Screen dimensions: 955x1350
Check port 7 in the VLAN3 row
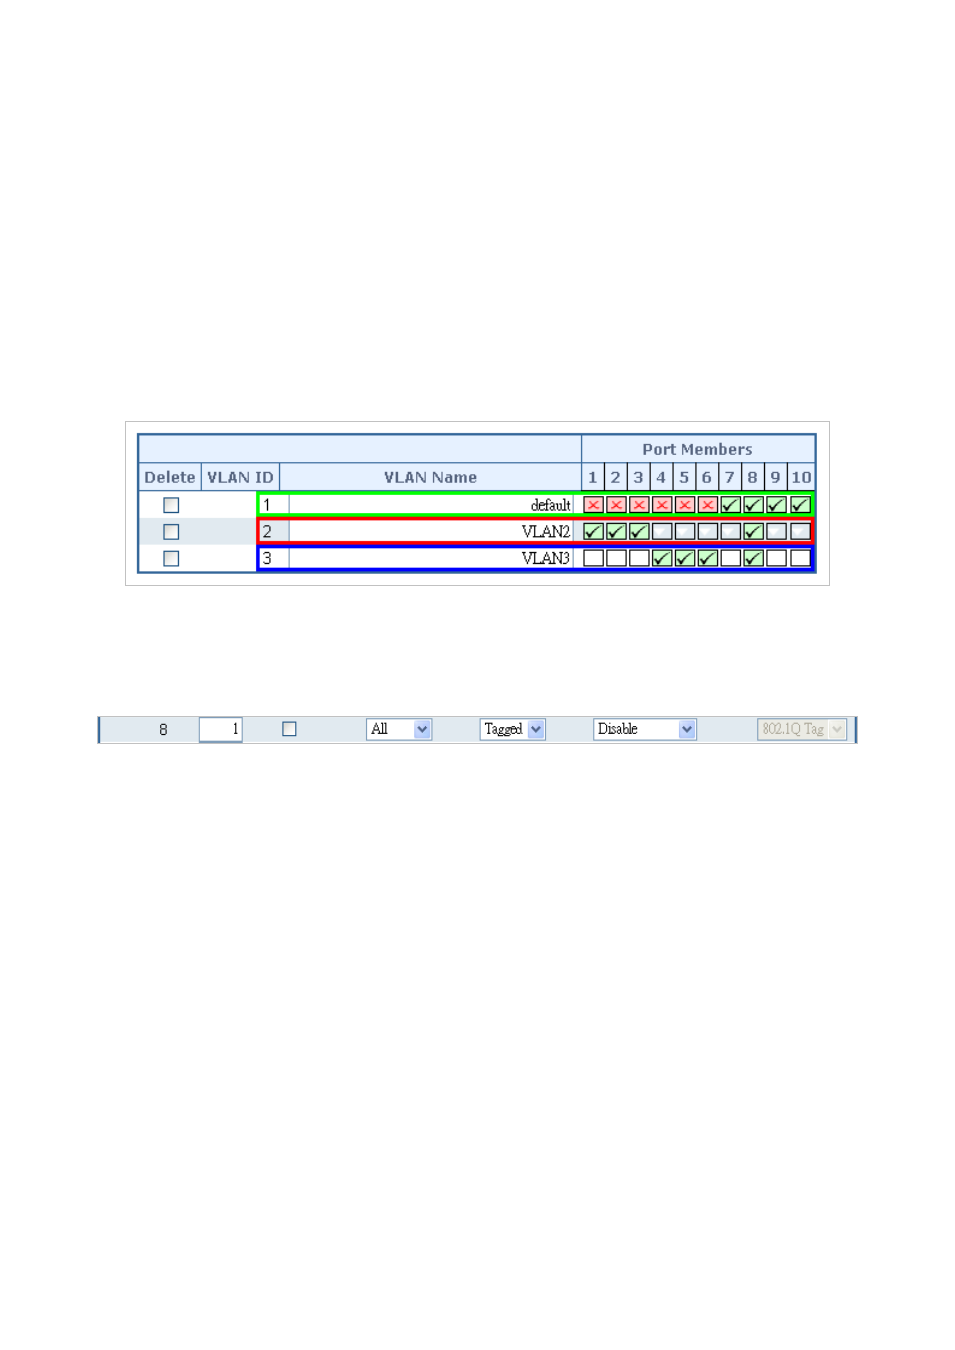(x=731, y=558)
